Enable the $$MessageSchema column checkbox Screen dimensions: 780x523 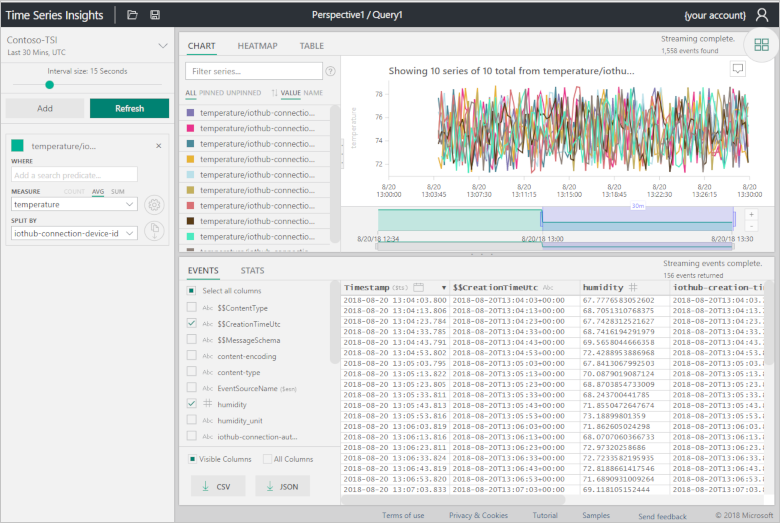[192, 339]
